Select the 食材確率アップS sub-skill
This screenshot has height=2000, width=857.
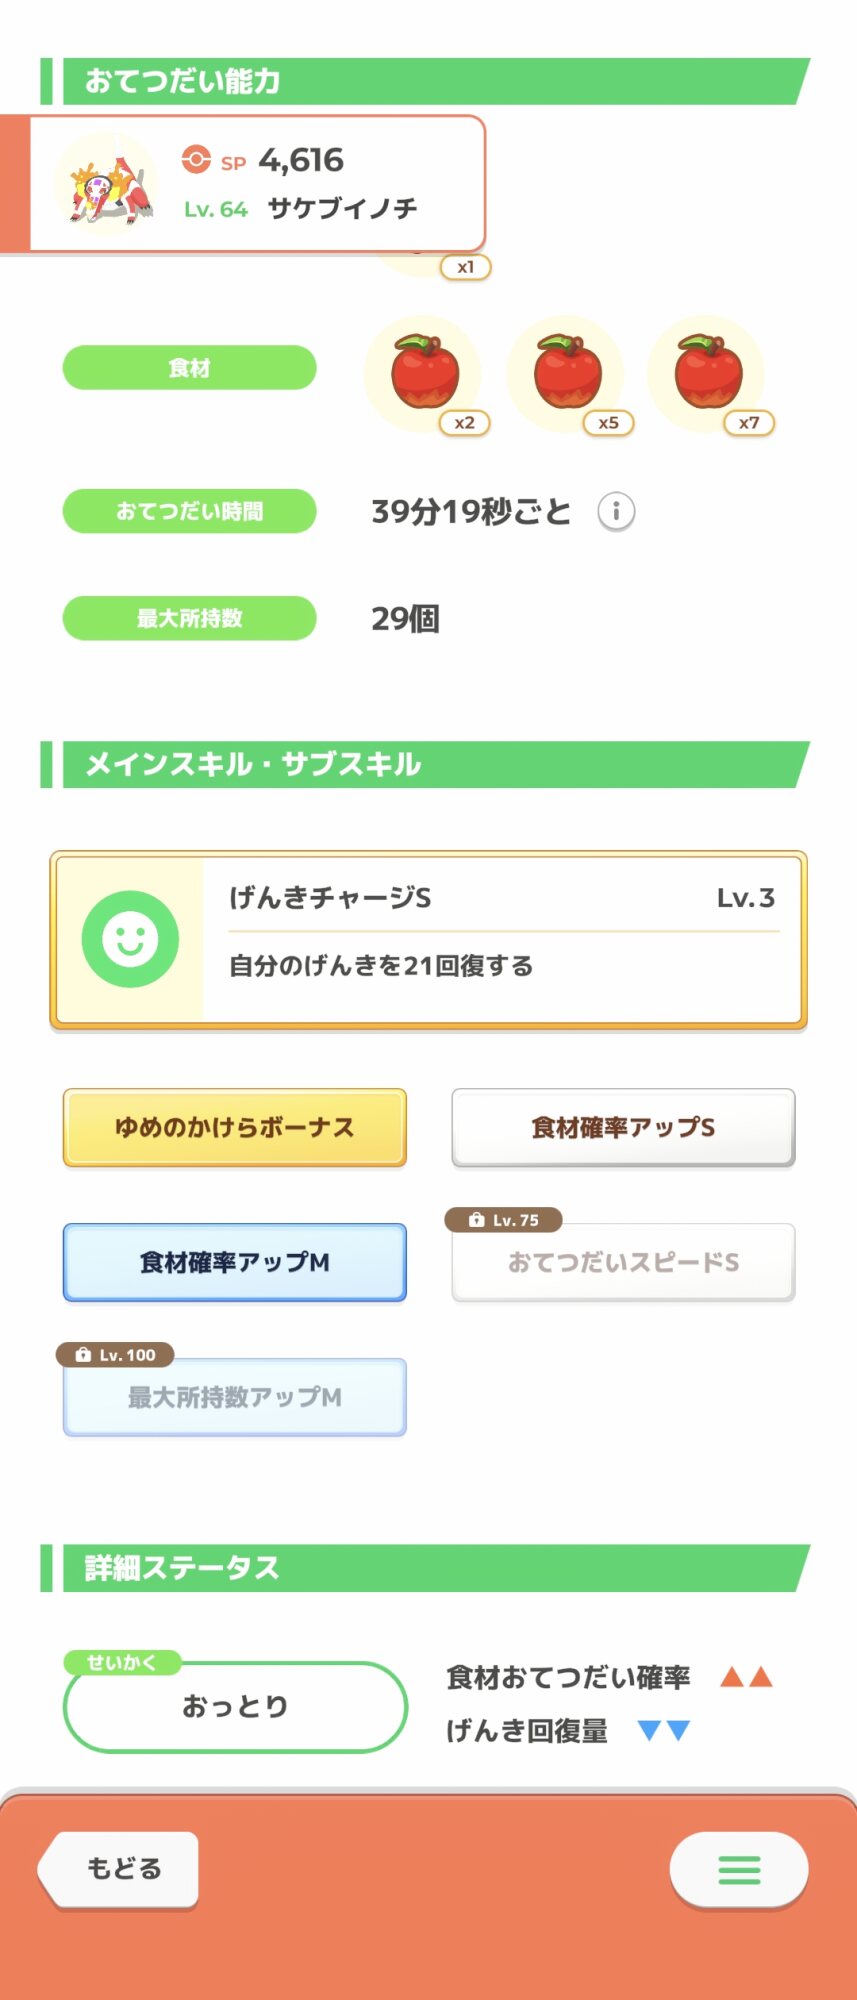(x=623, y=1128)
